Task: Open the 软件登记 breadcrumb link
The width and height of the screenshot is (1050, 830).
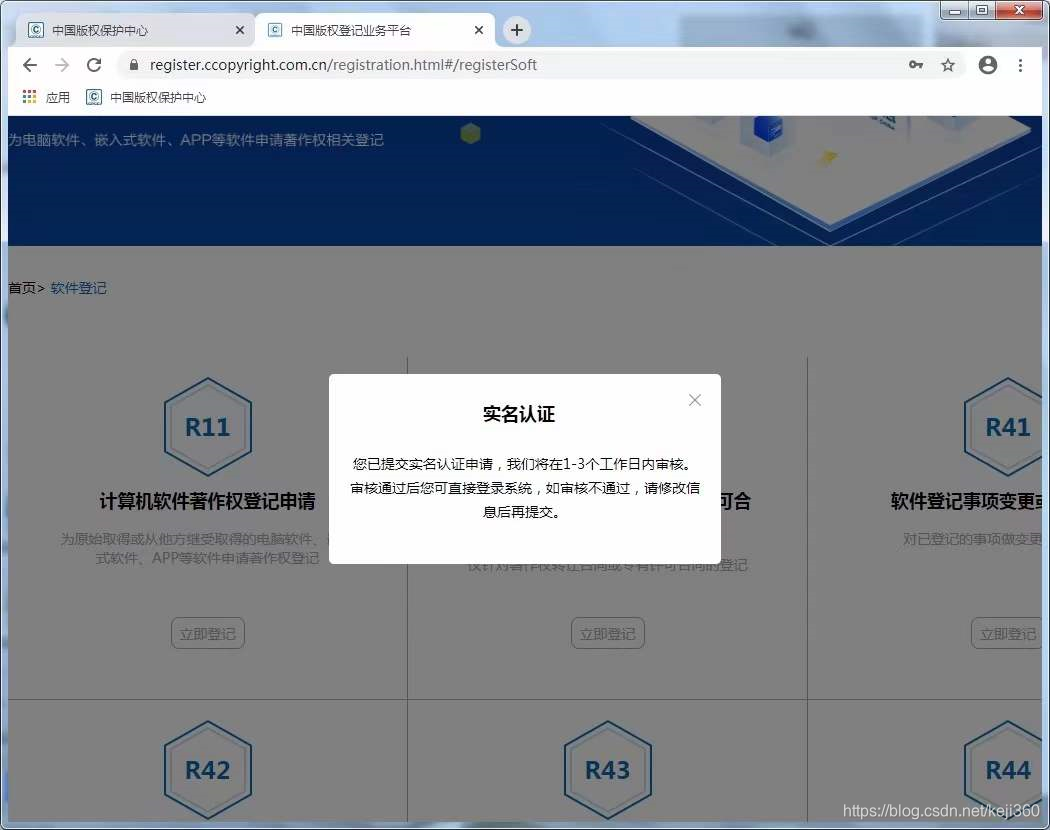Action: (x=78, y=287)
